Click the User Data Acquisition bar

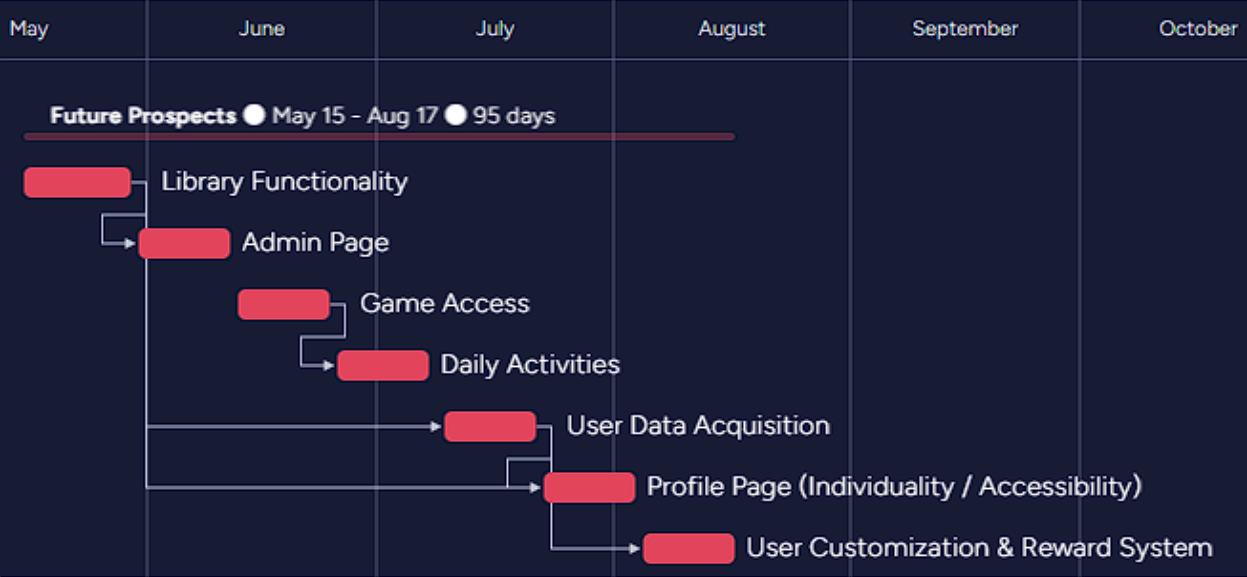(x=490, y=426)
